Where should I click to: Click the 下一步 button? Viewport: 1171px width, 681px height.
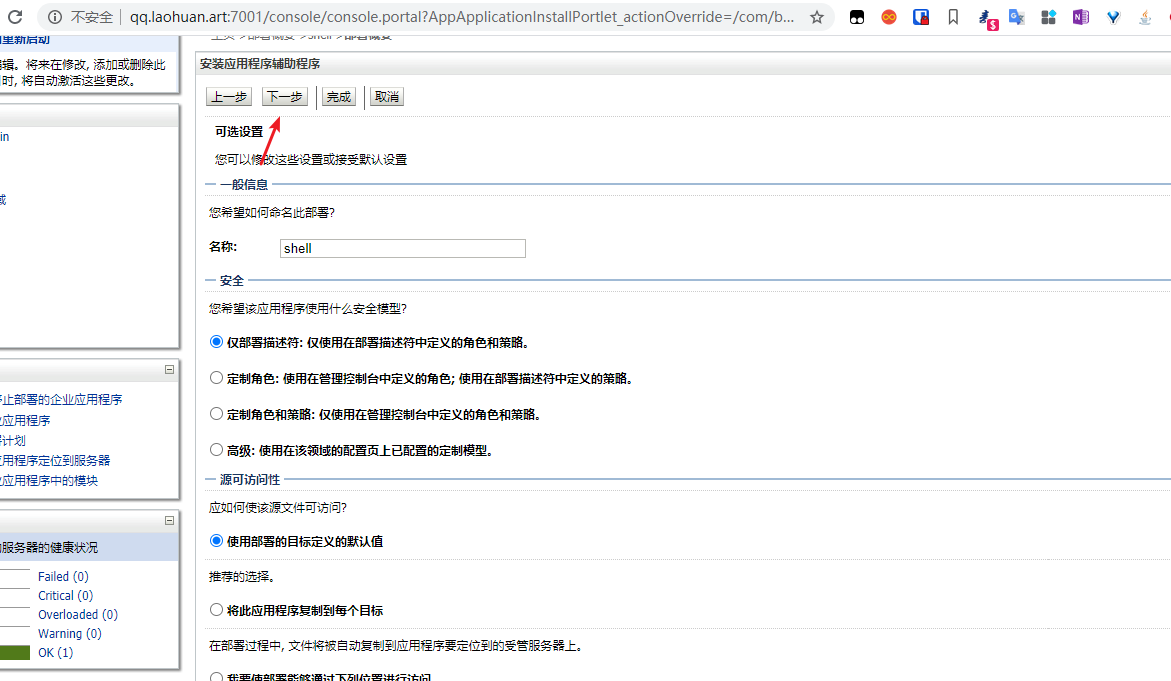pyautogui.click(x=284, y=97)
